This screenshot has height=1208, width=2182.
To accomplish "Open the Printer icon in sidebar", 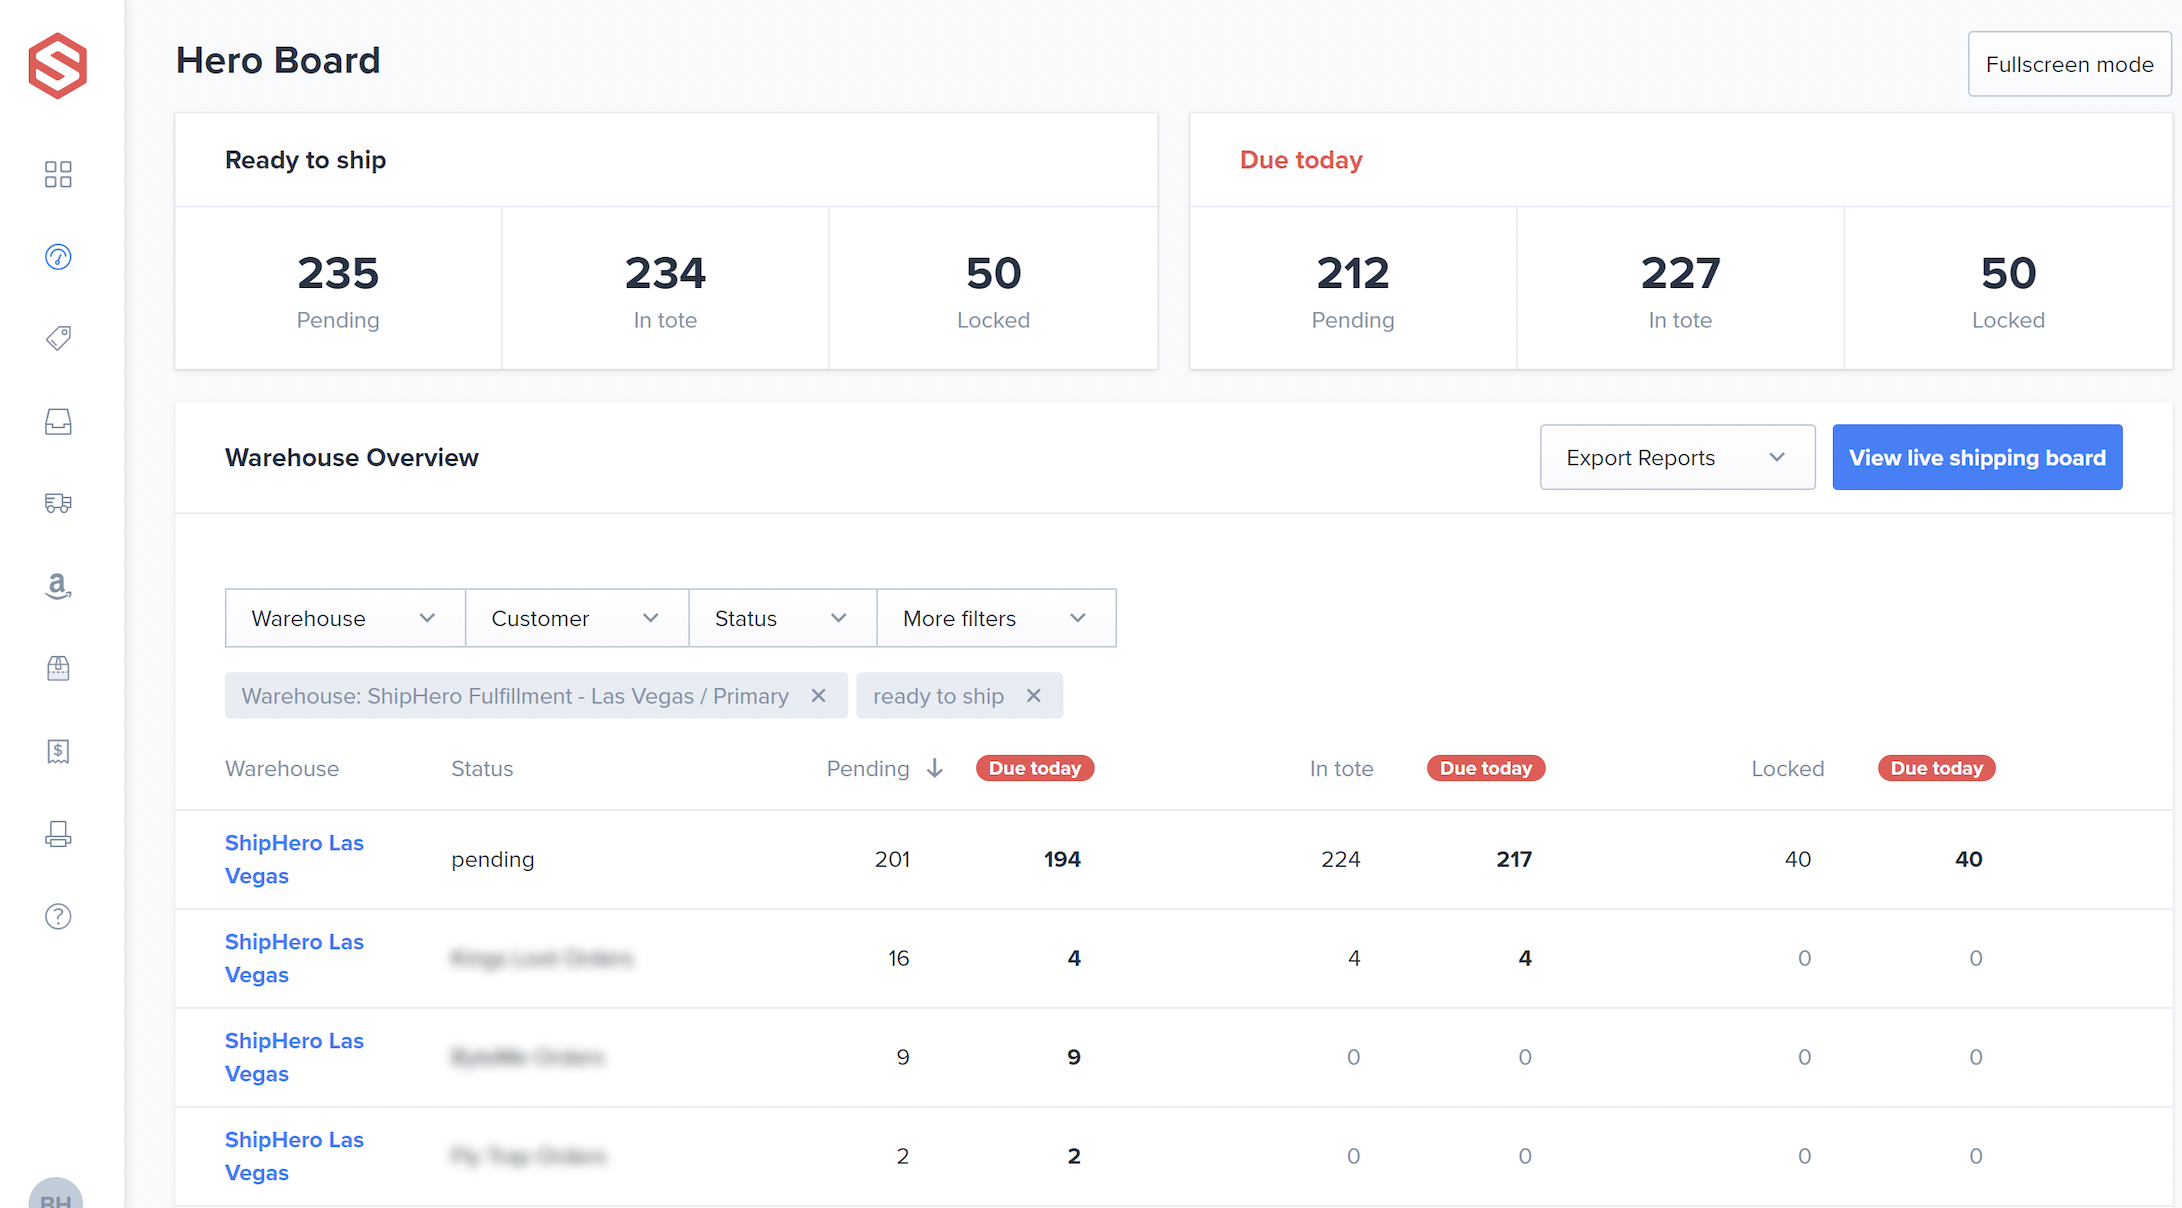I will 57,834.
